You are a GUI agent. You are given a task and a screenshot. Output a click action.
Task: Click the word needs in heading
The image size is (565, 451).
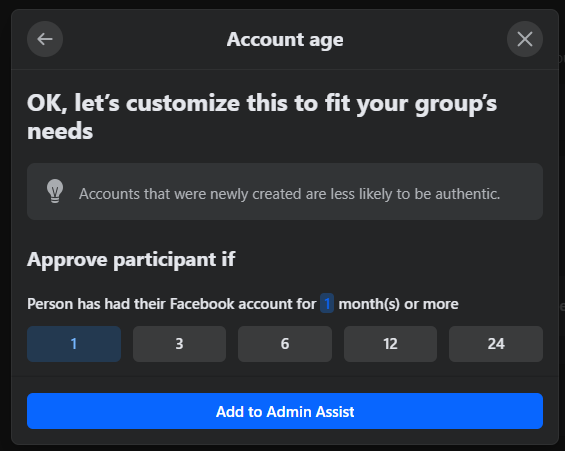pyautogui.click(x=60, y=131)
